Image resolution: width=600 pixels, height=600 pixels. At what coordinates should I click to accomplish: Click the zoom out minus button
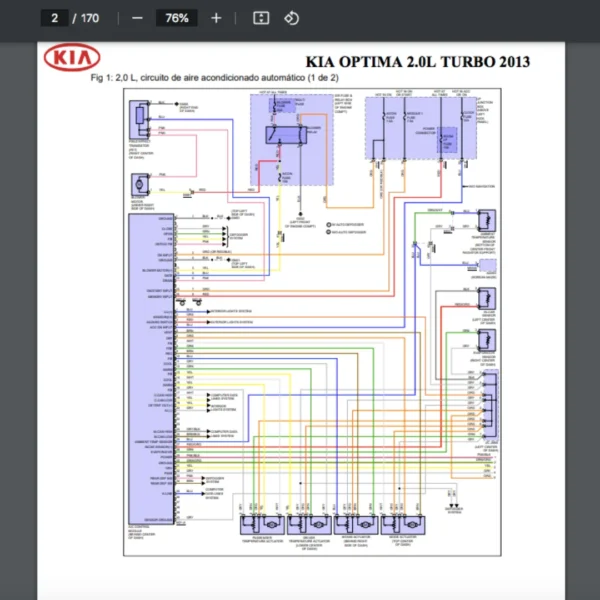point(137,18)
